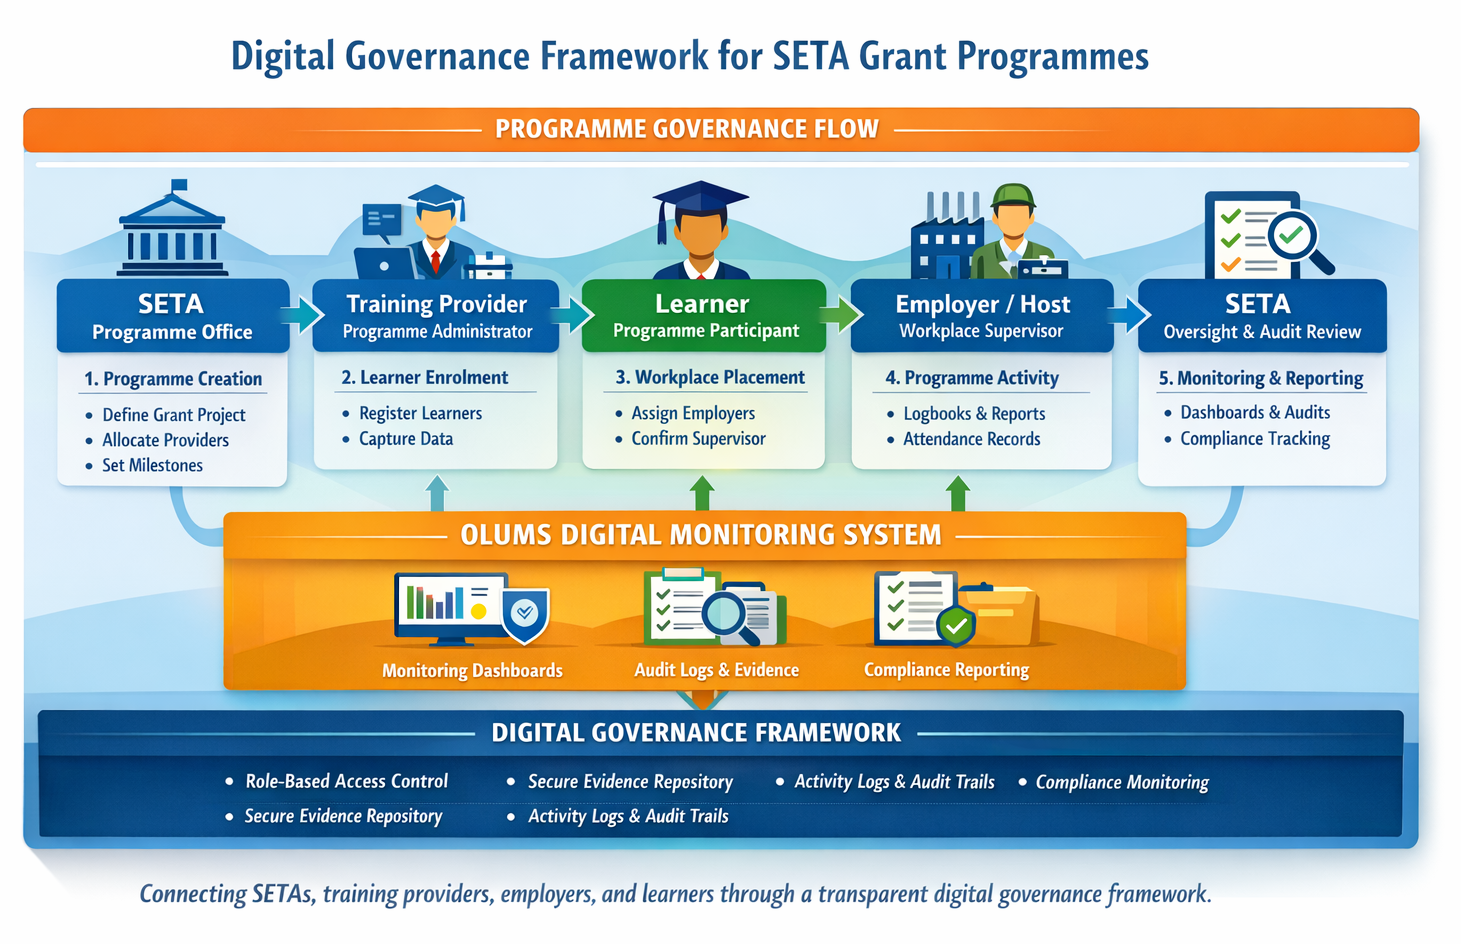This screenshot has height=944, width=1461.
Task: Click the Programme Governance Flow orange banner
Action: click(x=721, y=130)
